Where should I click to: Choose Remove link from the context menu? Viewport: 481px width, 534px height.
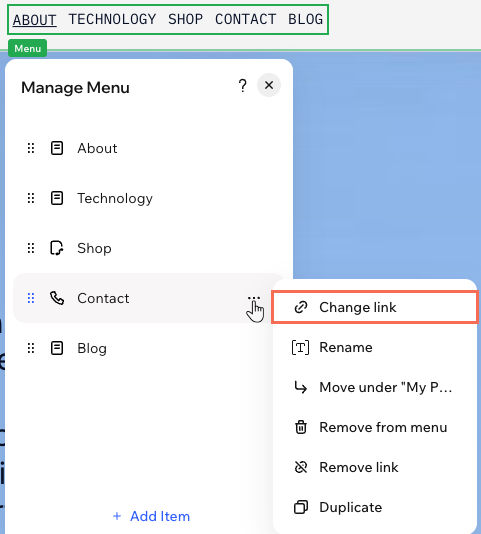pos(375,467)
